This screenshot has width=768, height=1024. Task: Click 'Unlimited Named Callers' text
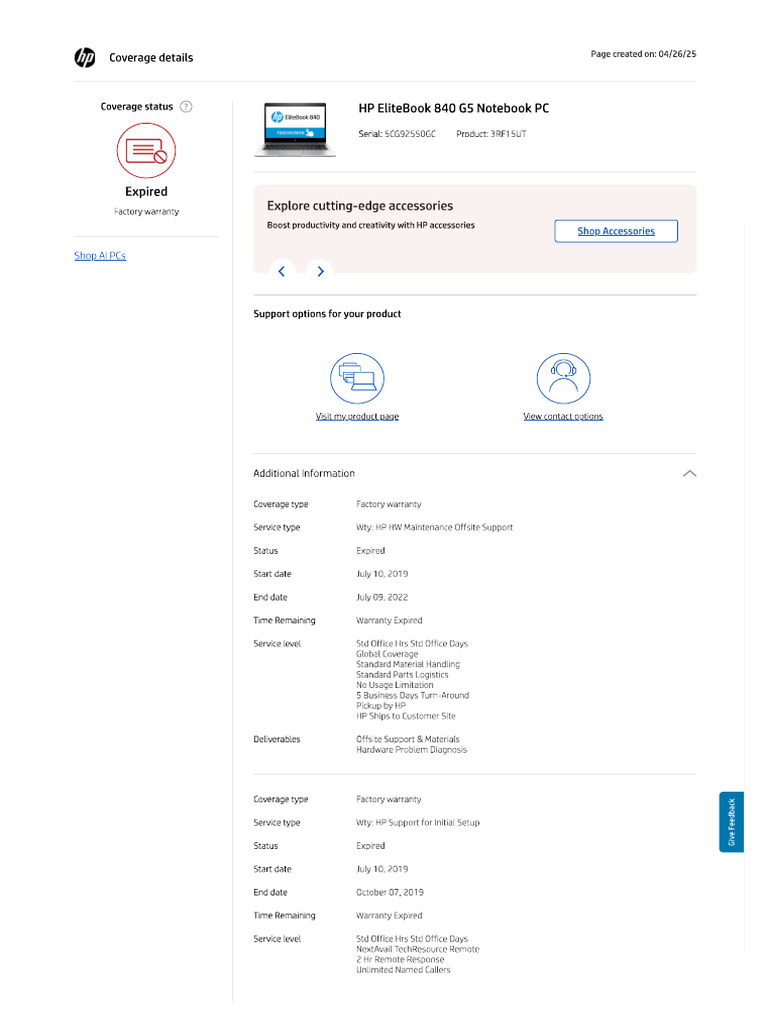pyautogui.click(x=403, y=970)
